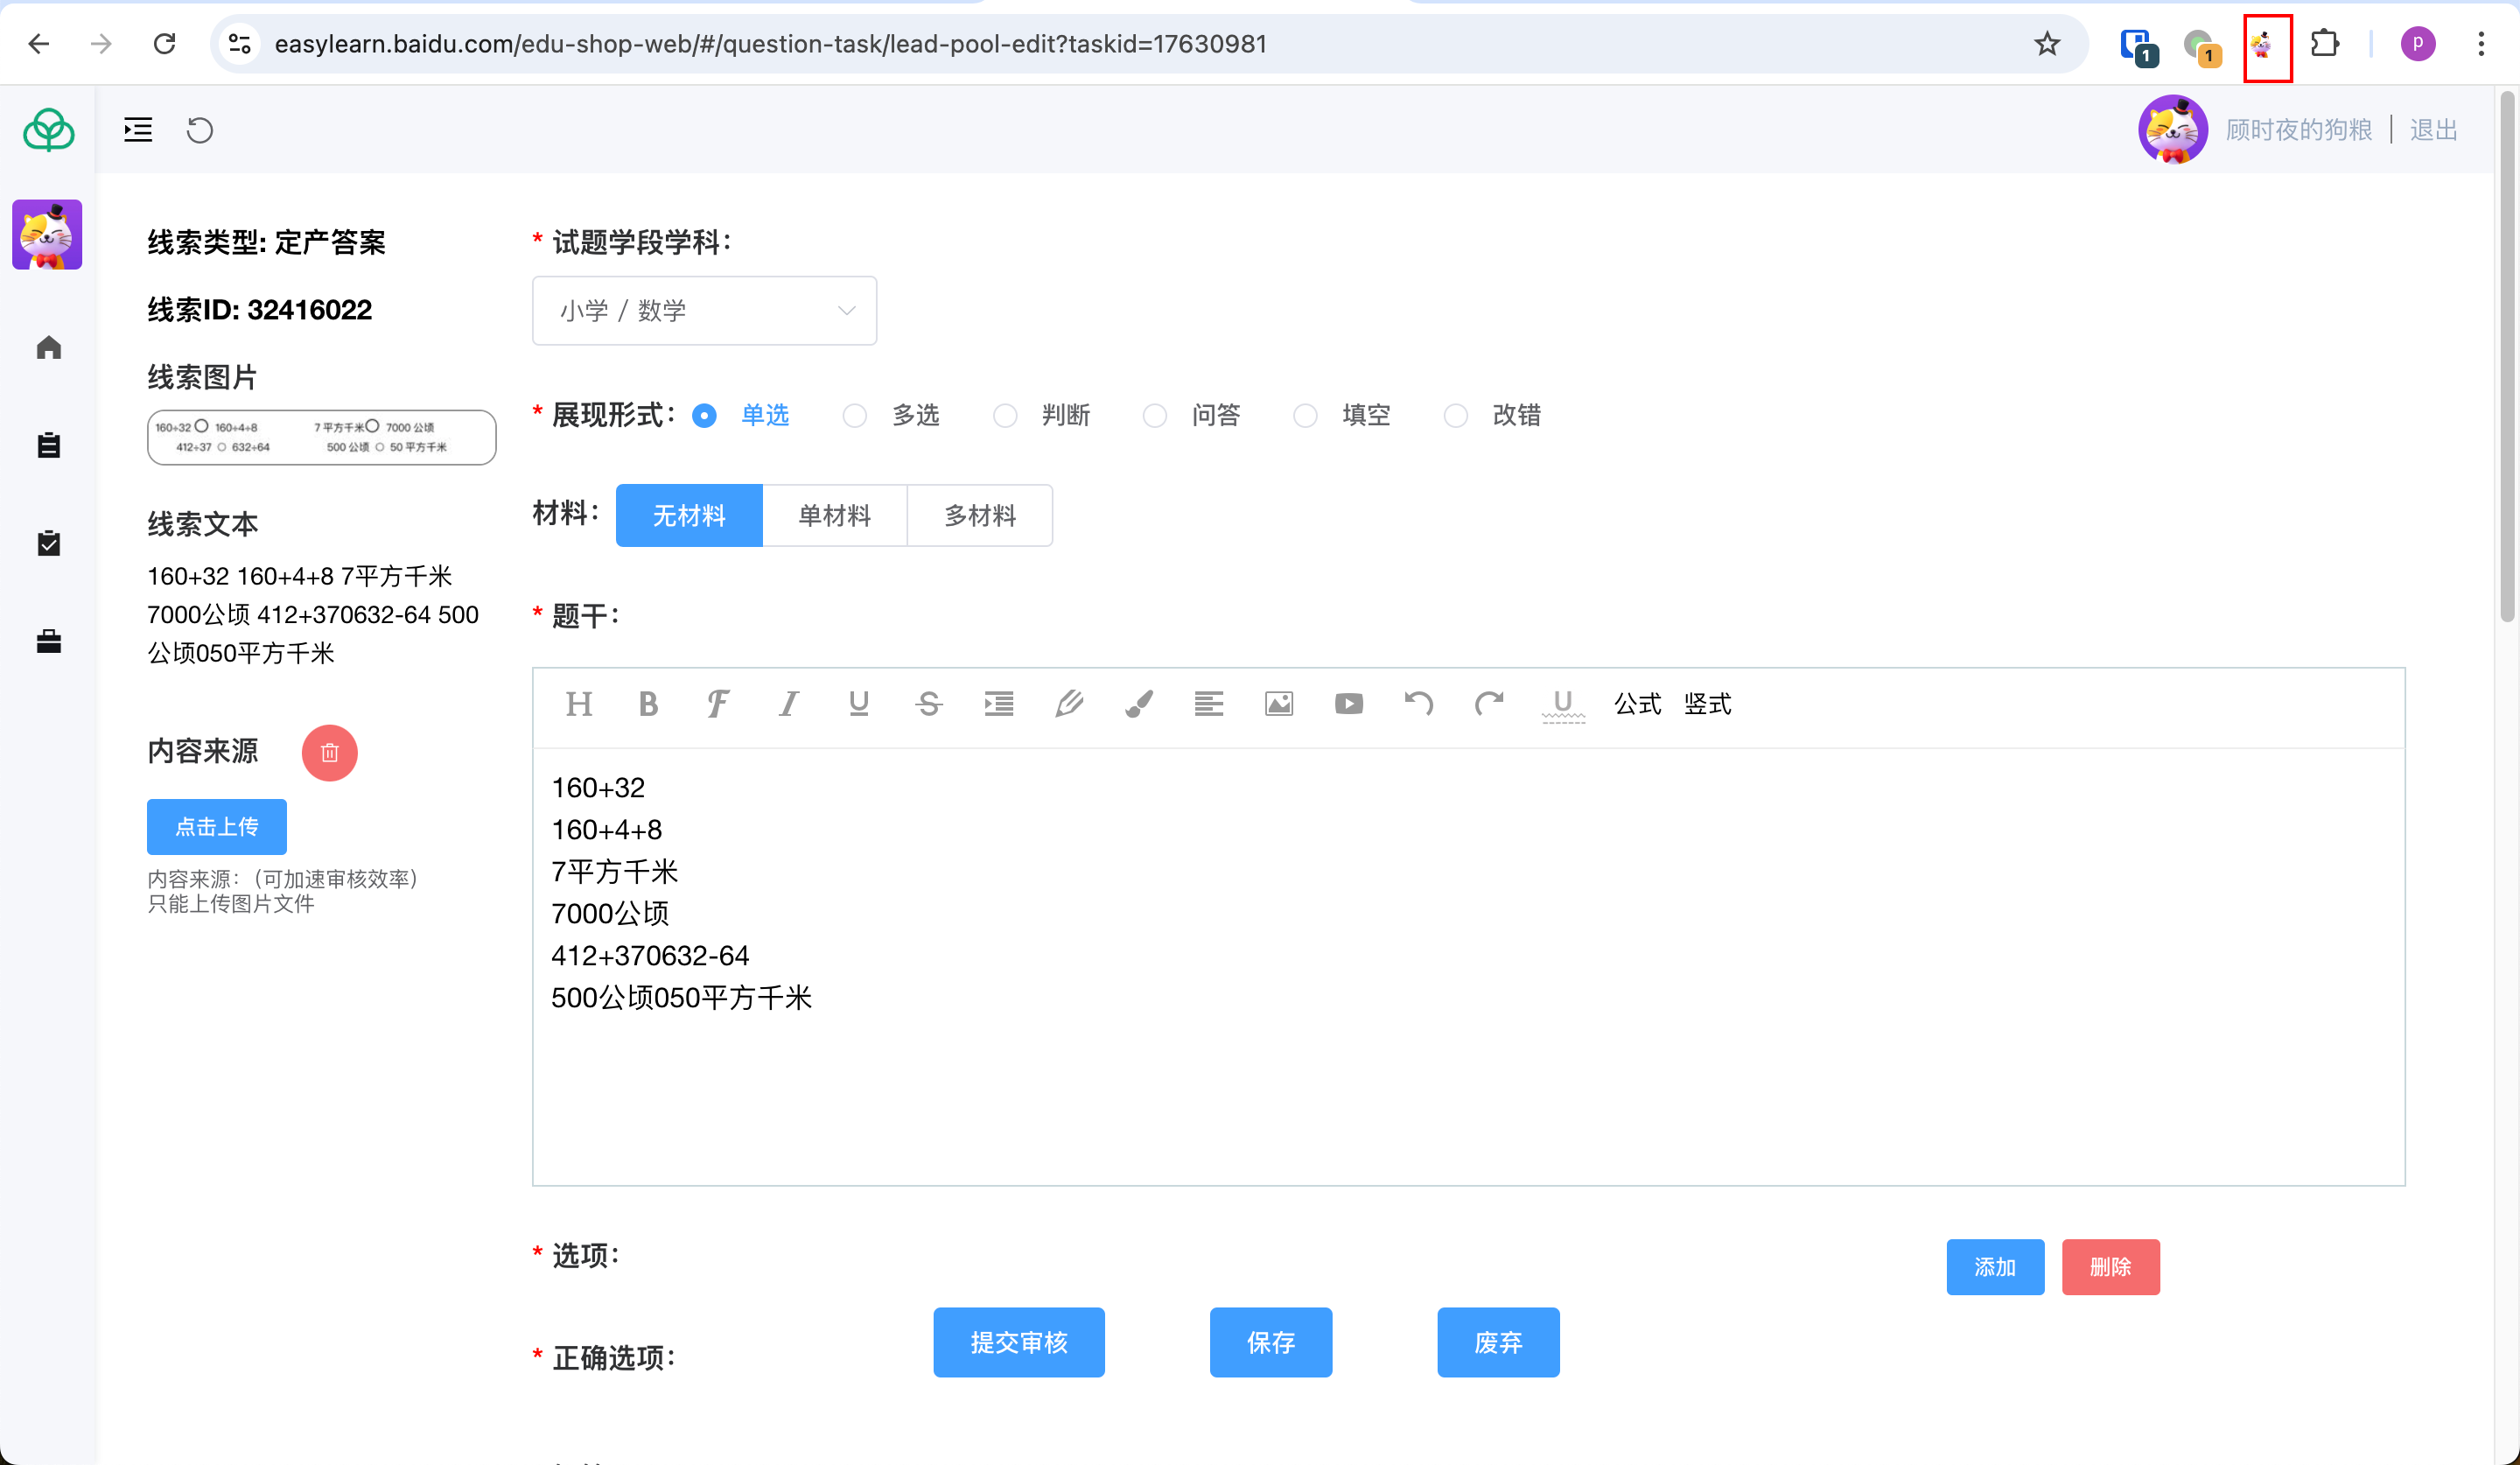
Task: Click the Italic formatting icon
Action: pos(788,704)
